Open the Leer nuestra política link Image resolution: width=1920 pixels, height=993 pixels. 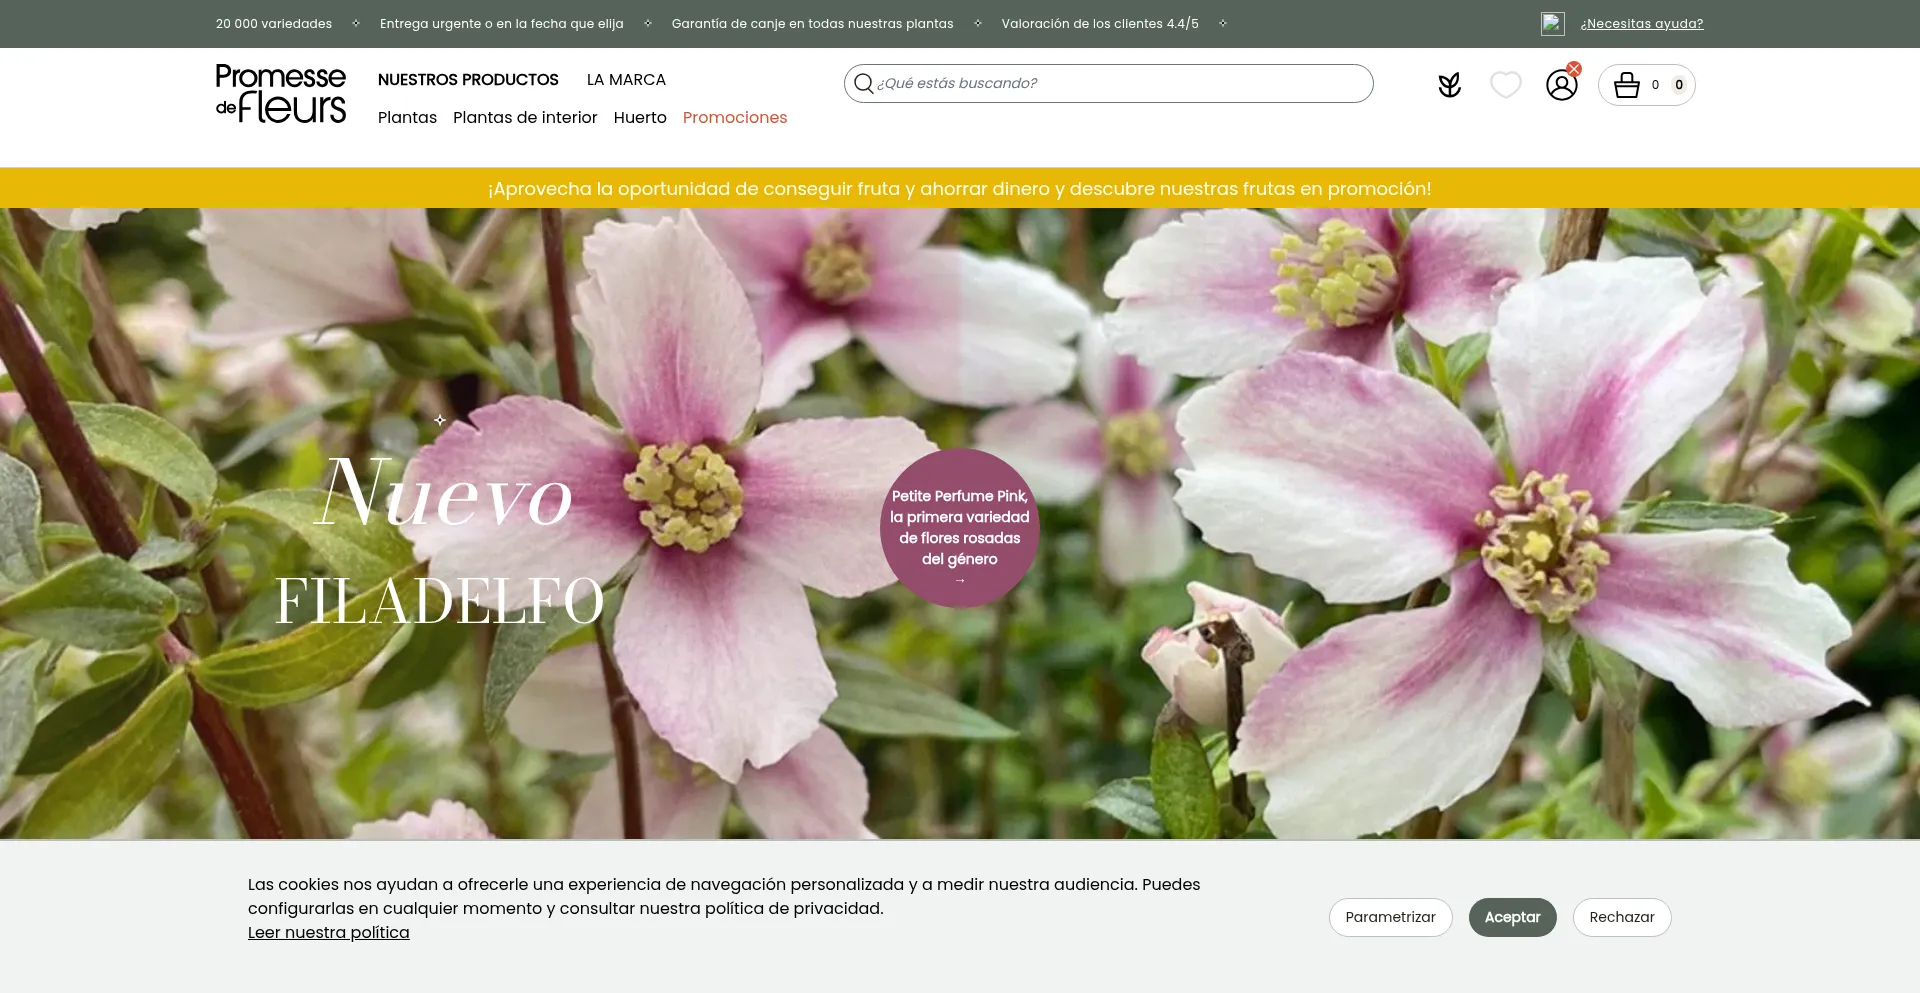pyautogui.click(x=329, y=932)
